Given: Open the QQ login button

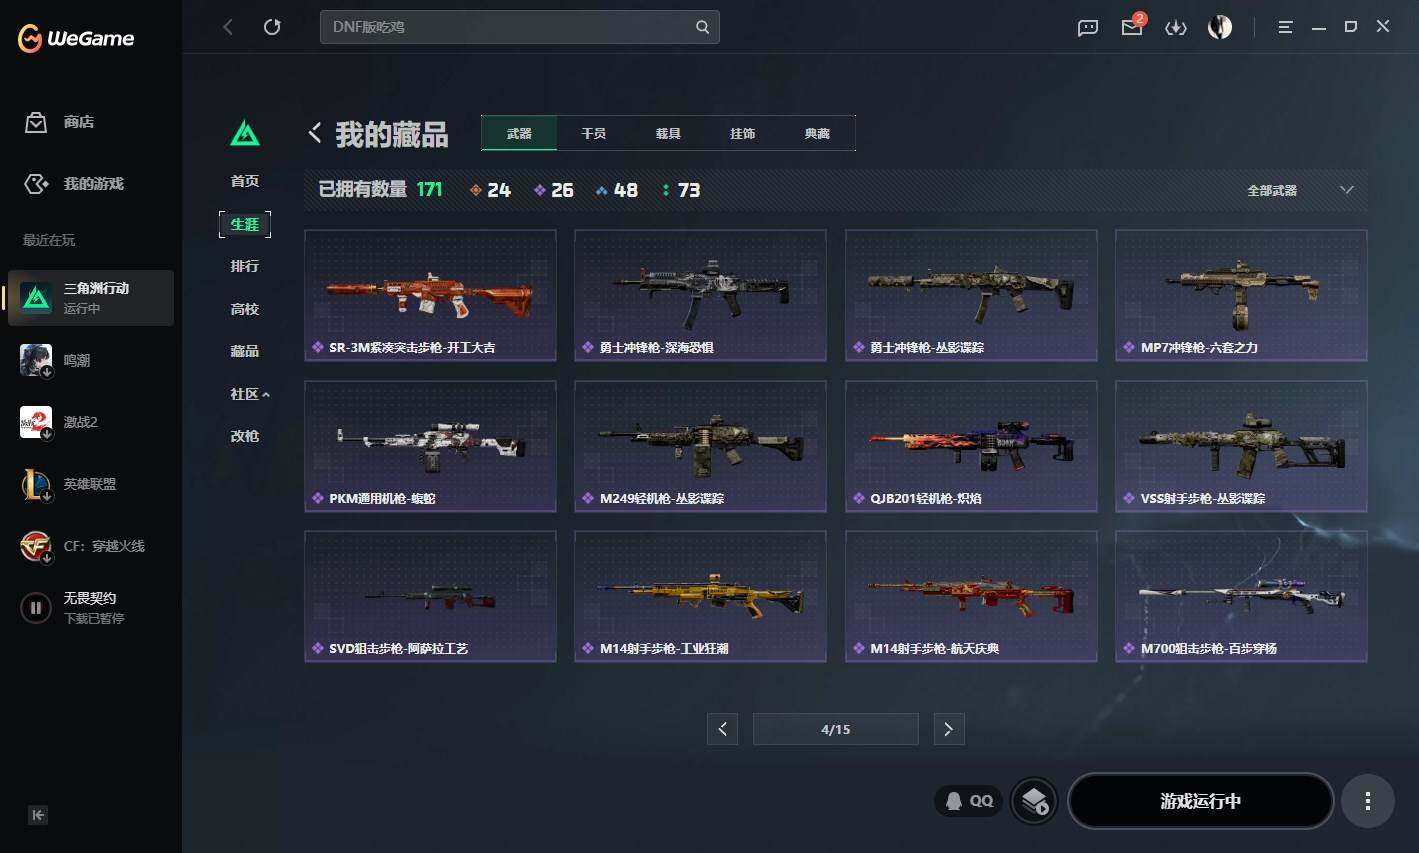Looking at the screenshot, I should click(x=969, y=801).
